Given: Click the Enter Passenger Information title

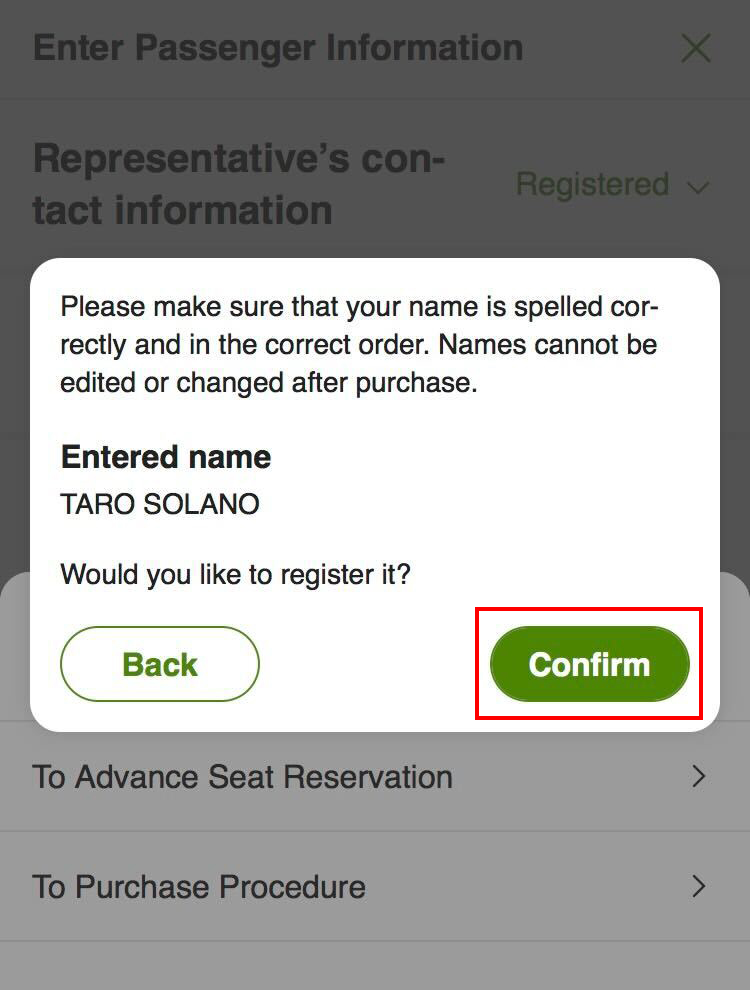Looking at the screenshot, I should [278, 48].
